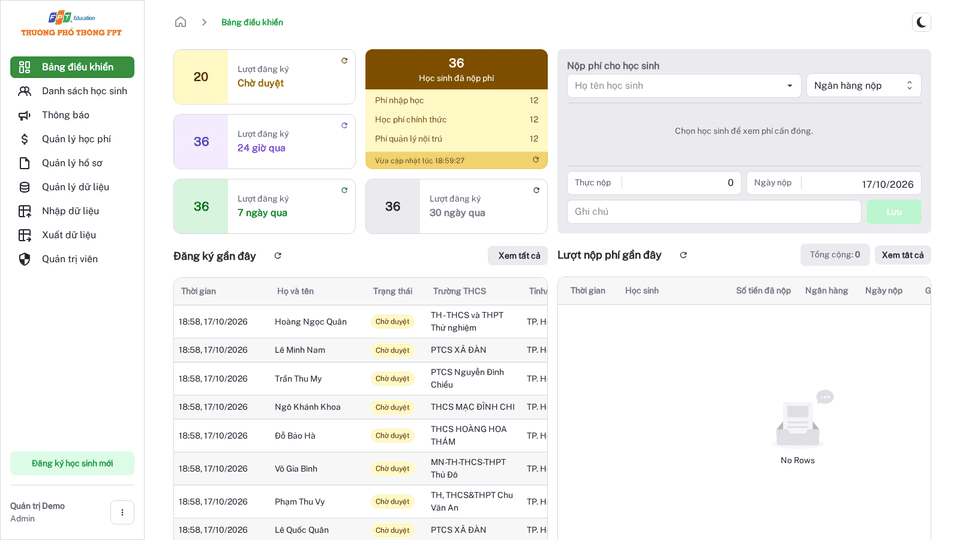Click Bảng điều khiển breadcrumb link
Viewport: 960px width, 540px height.
tap(252, 22)
